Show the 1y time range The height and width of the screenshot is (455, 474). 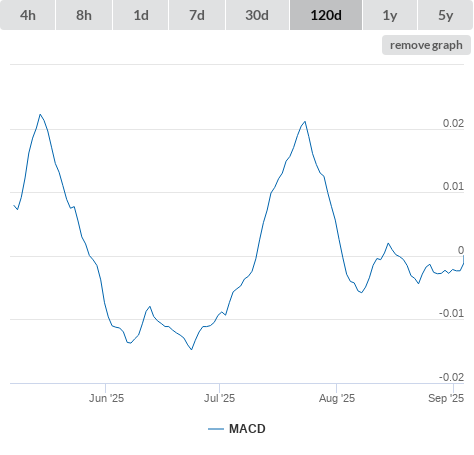[x=390, y=15]
